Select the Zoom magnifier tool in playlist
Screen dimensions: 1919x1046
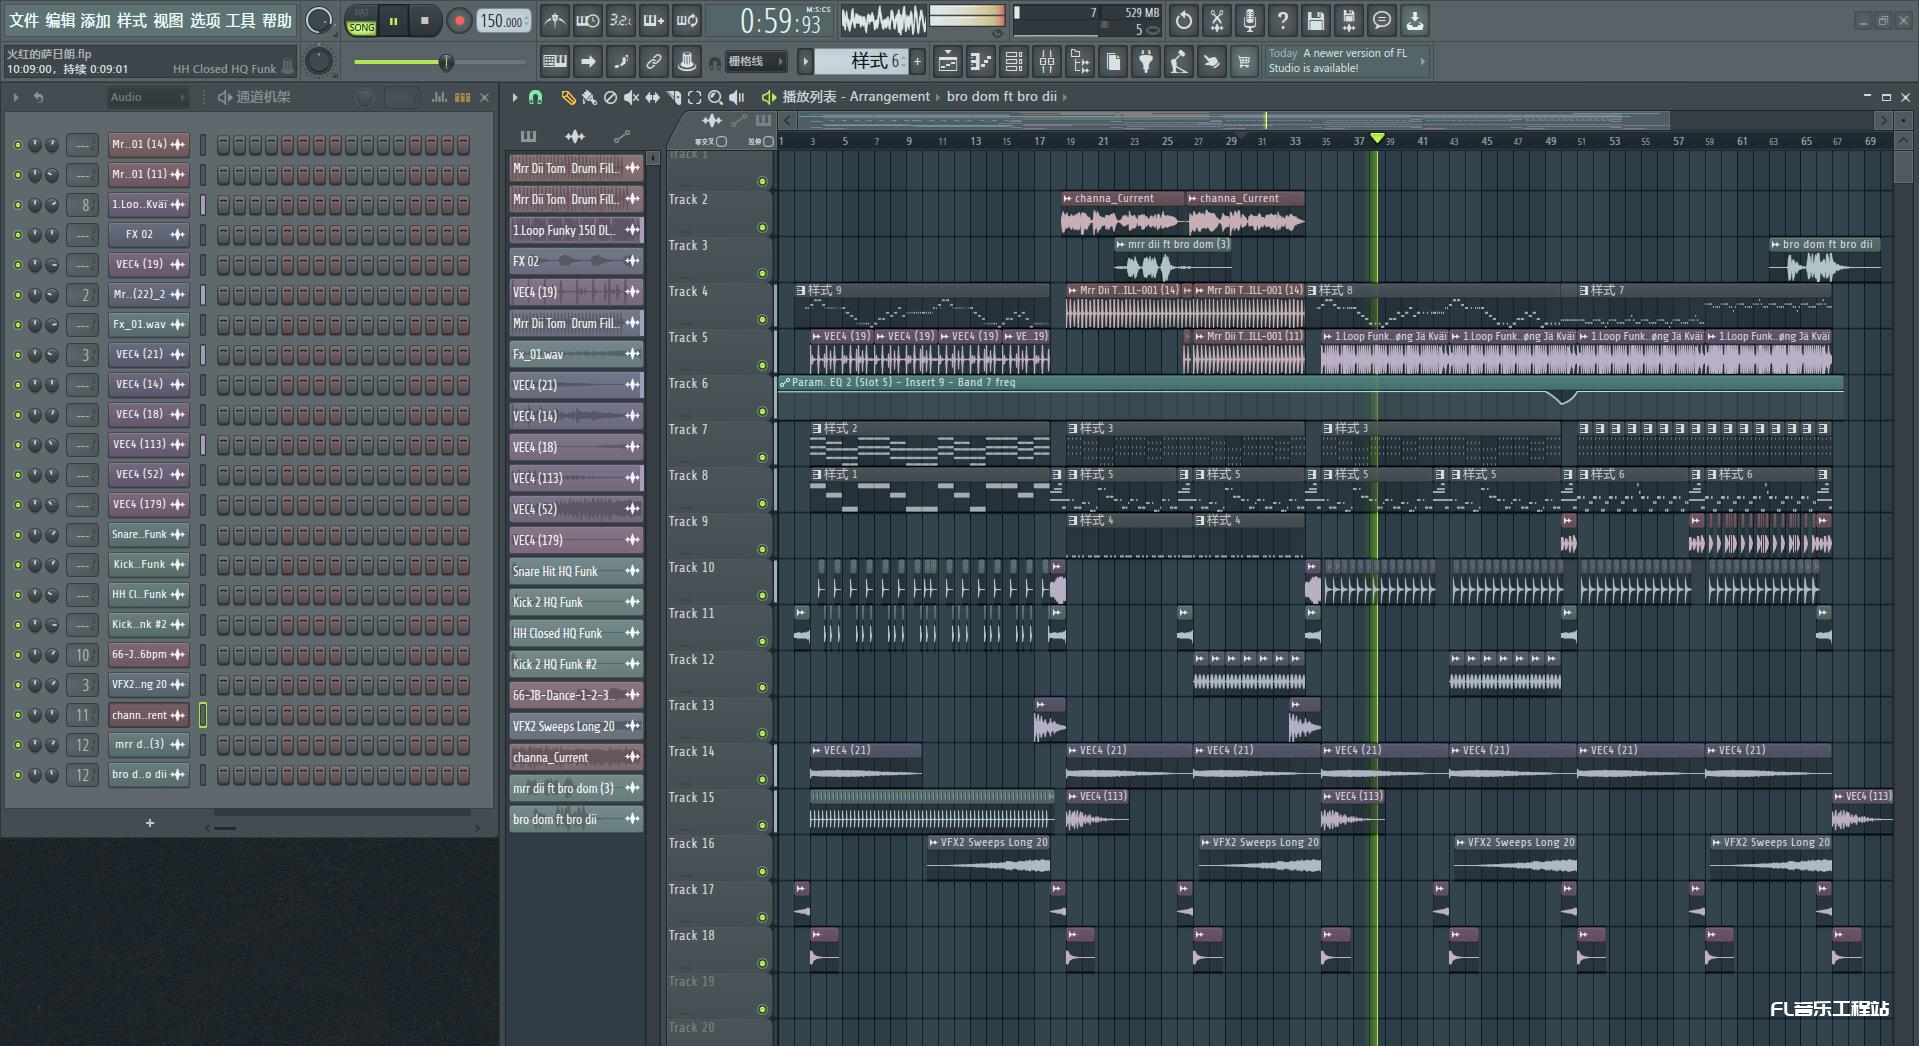point(715,97)
